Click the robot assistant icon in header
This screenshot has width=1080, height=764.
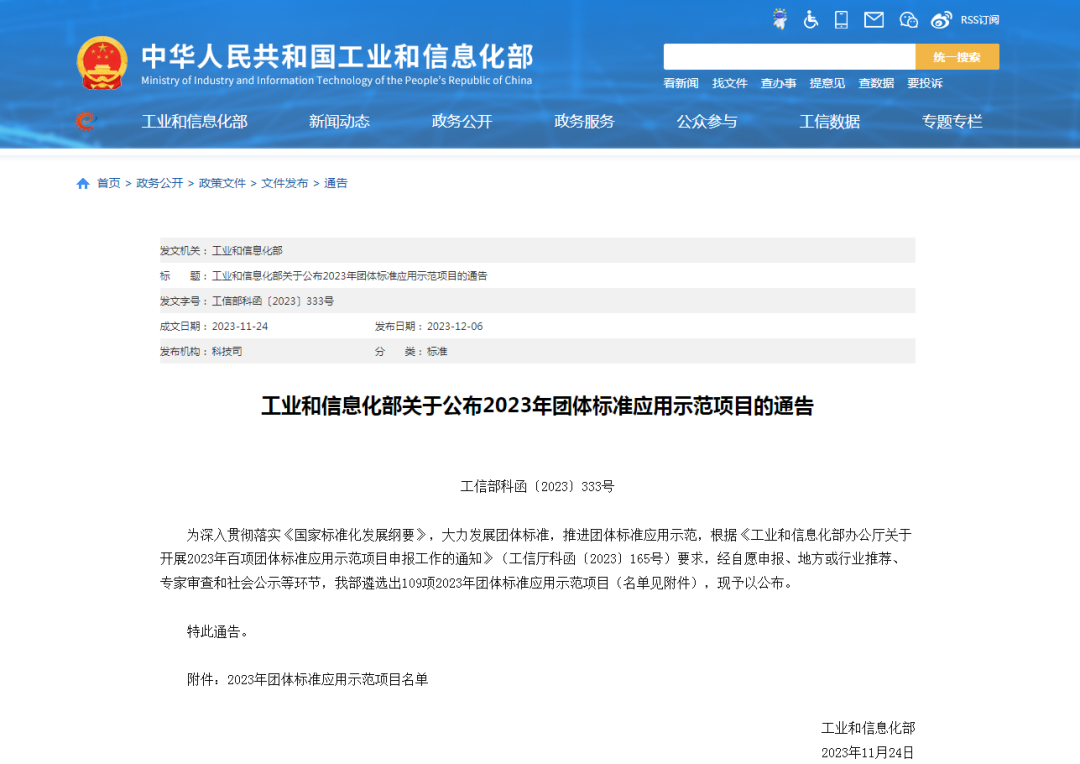click(780, 19)
